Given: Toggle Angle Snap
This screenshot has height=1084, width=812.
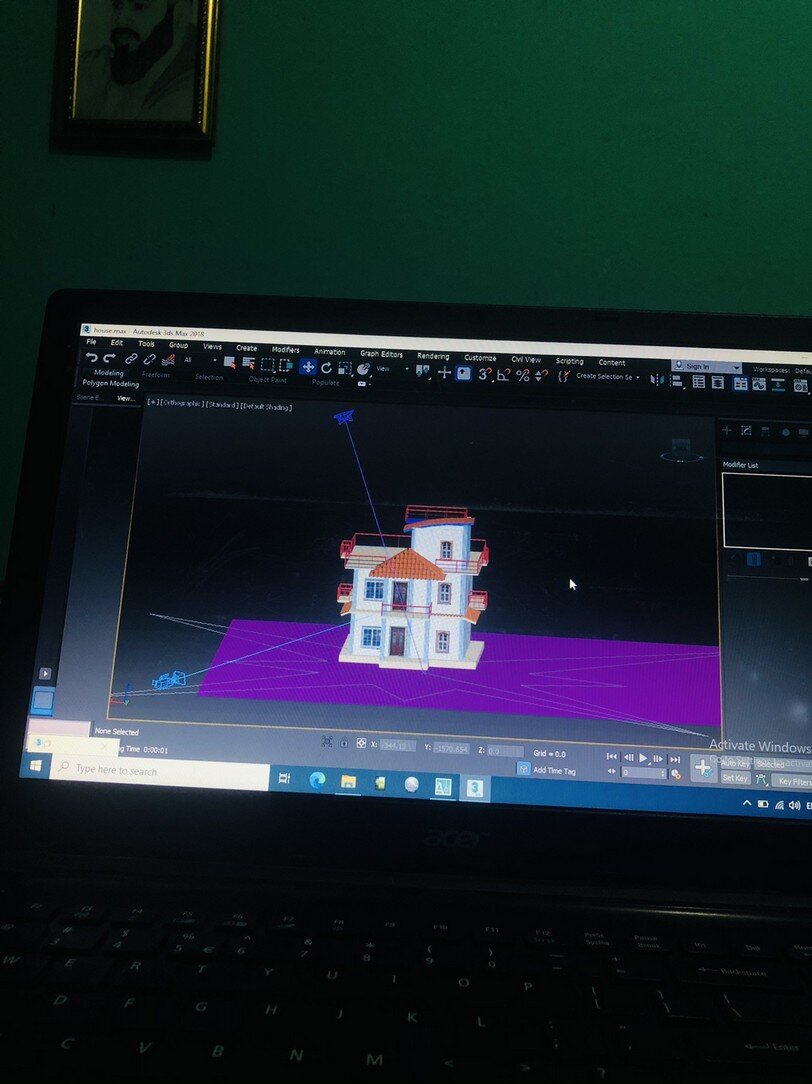Looking at the screenshot, I should click(x=503, y=375).
